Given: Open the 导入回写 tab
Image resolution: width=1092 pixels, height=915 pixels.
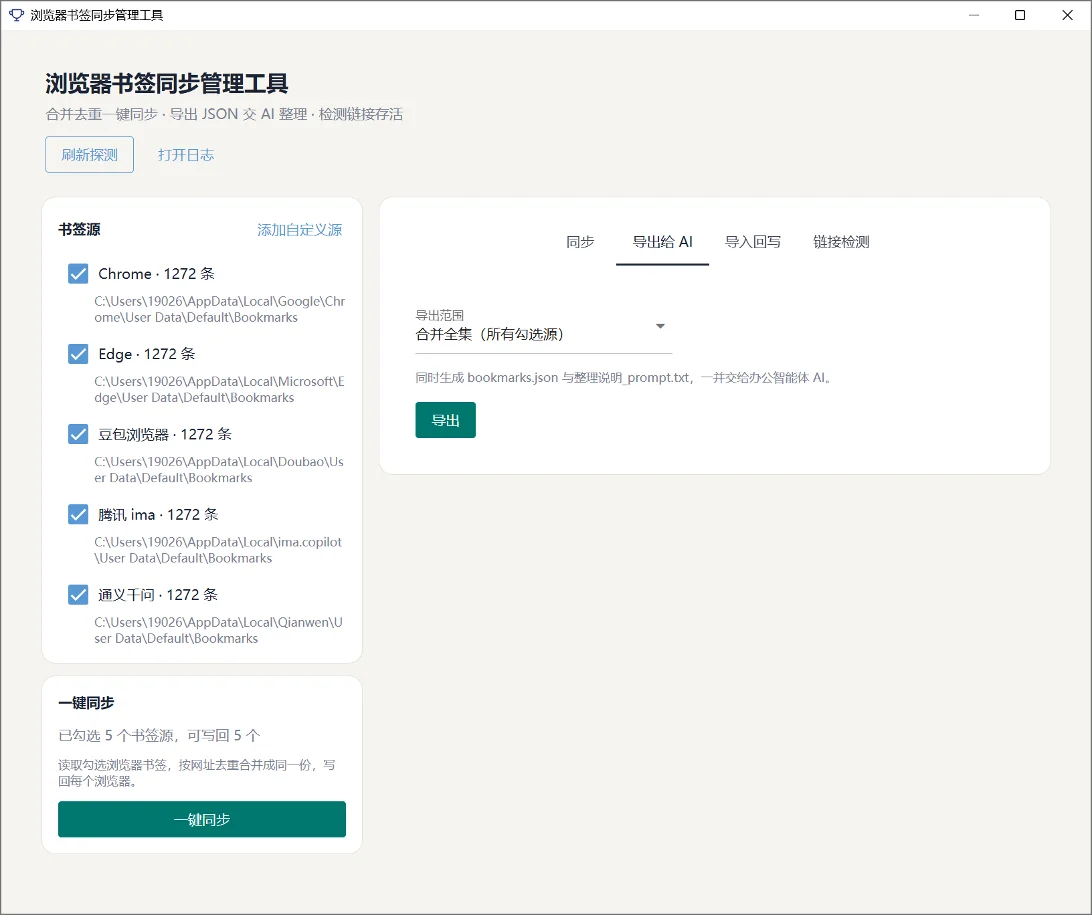Looking at the screenshot, I should tap(753, 242).
